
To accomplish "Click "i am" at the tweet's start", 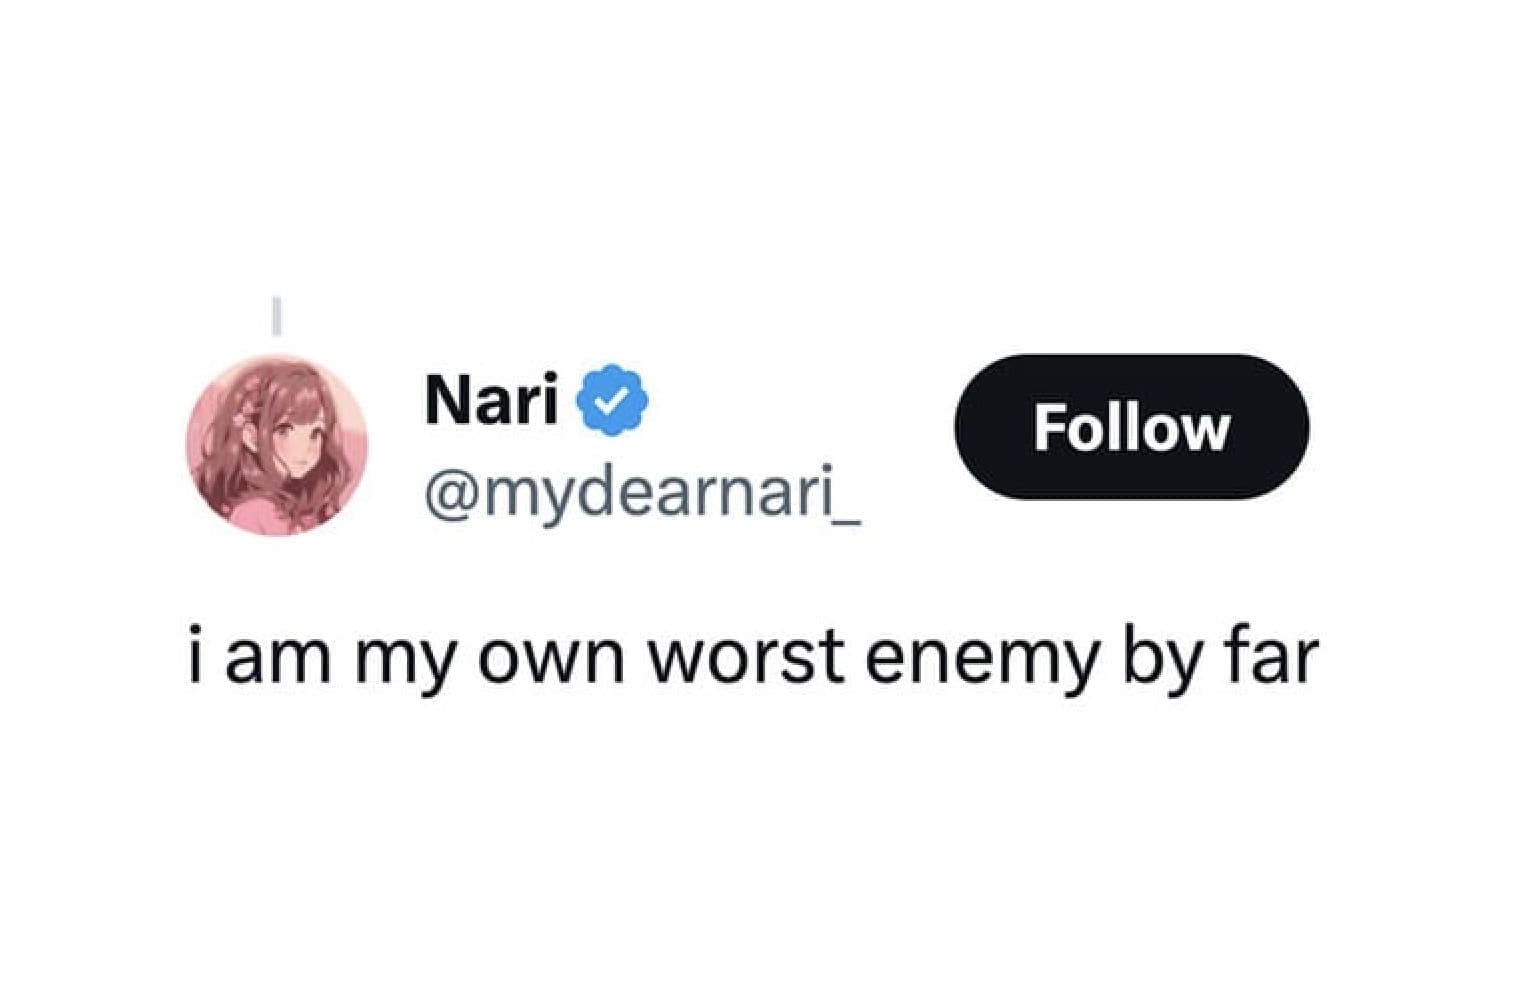I will tap(258, 658).
